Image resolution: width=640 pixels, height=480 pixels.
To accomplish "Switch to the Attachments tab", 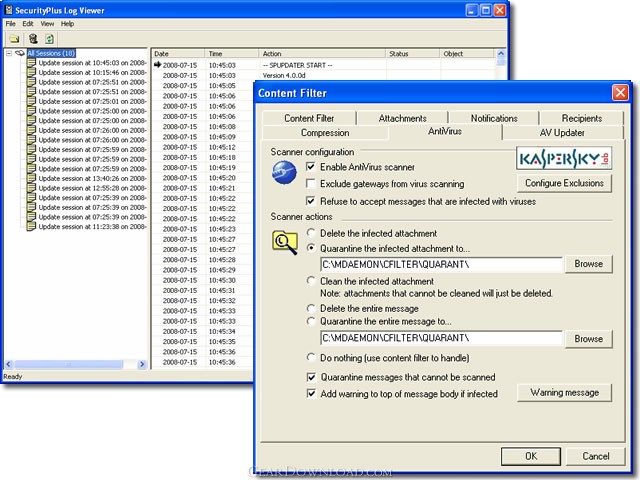I will tap(402, 118).
